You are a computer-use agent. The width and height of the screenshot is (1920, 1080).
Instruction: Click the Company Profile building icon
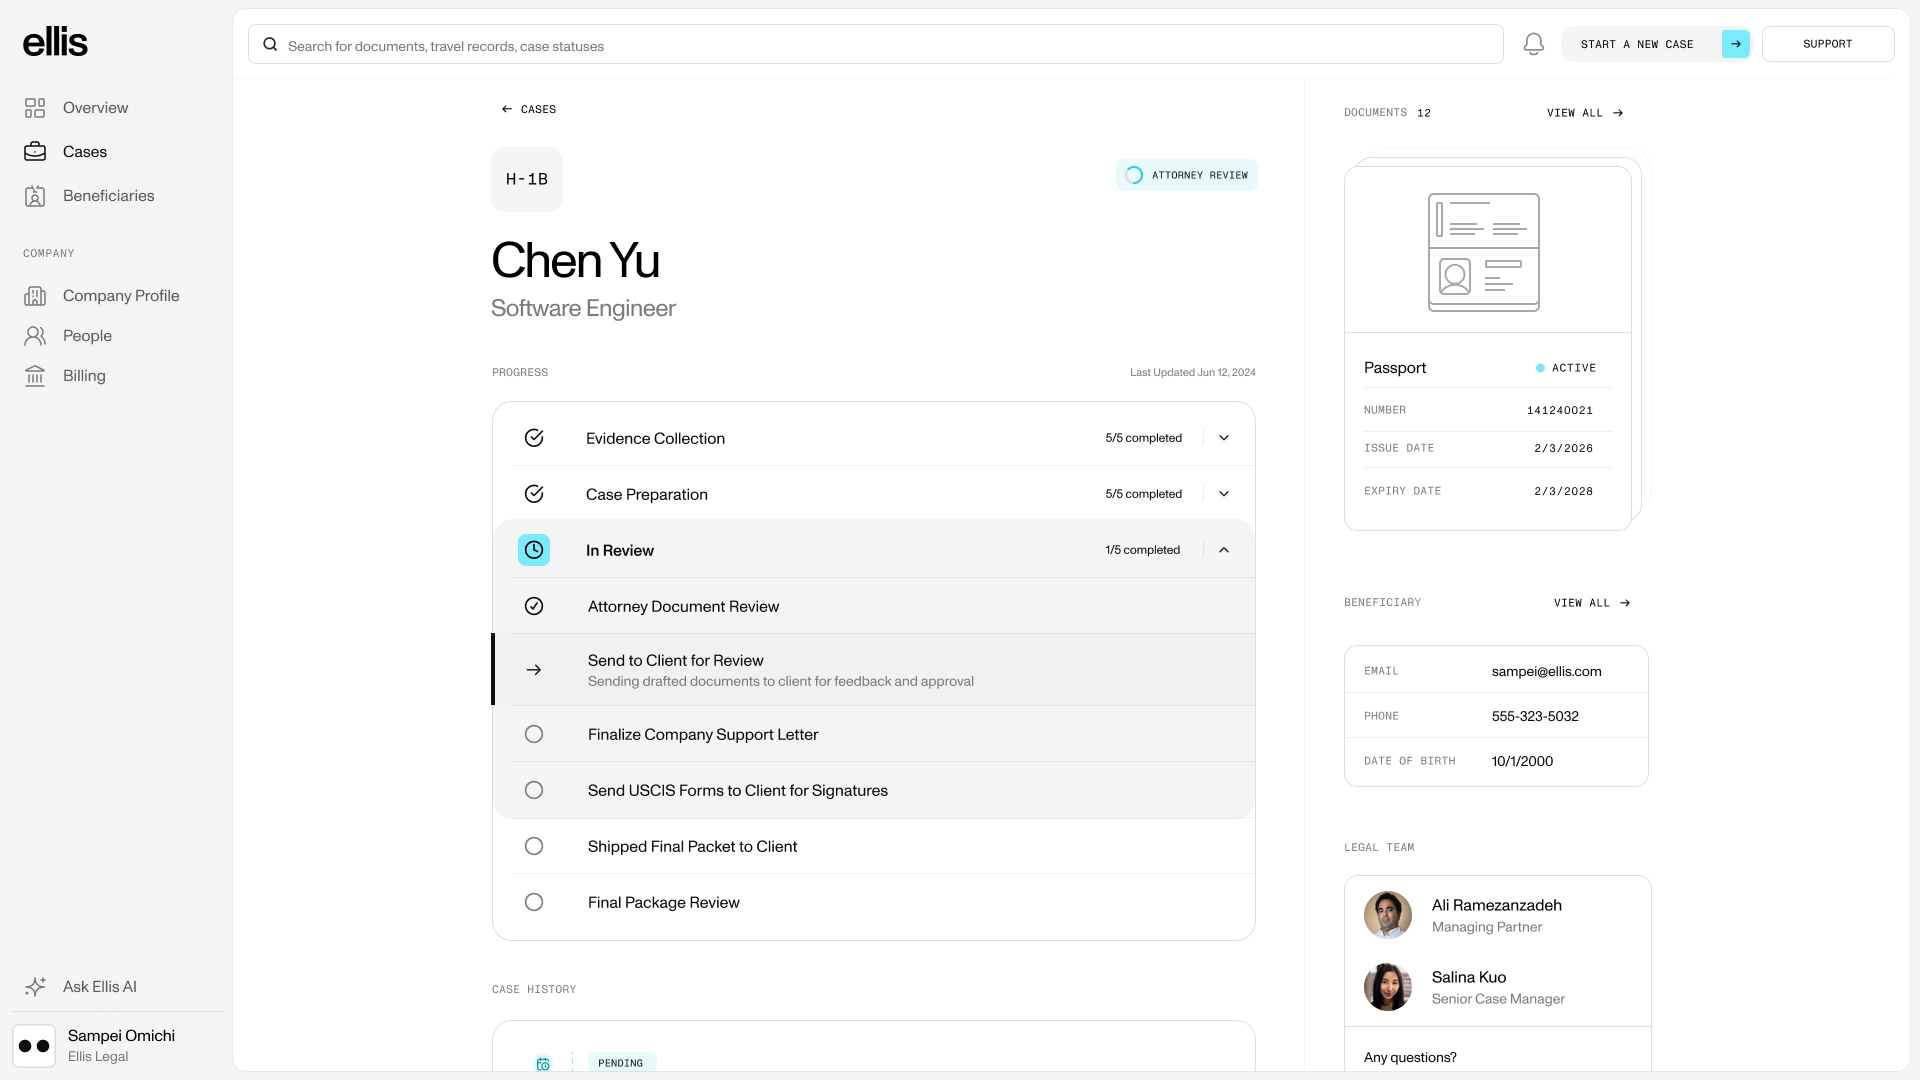coord(35,296)
